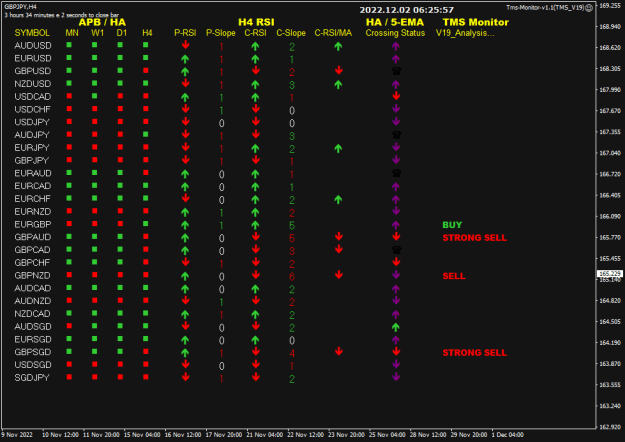The width and height of the screenshot is (625, 442).
Task: Click the expert advisor smiley face icon
Action: (x=589, y=8)
